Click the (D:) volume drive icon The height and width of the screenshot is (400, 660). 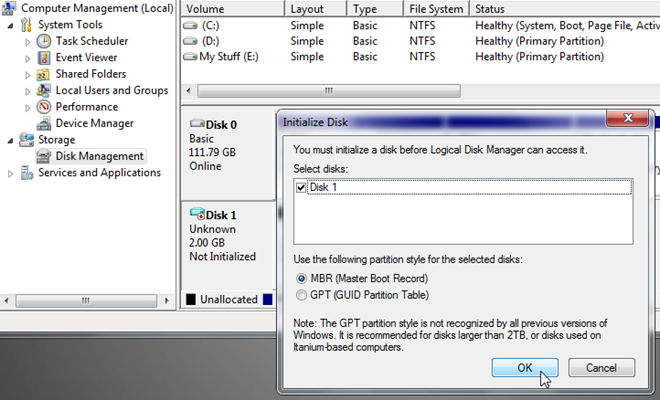tap(190, 41)
